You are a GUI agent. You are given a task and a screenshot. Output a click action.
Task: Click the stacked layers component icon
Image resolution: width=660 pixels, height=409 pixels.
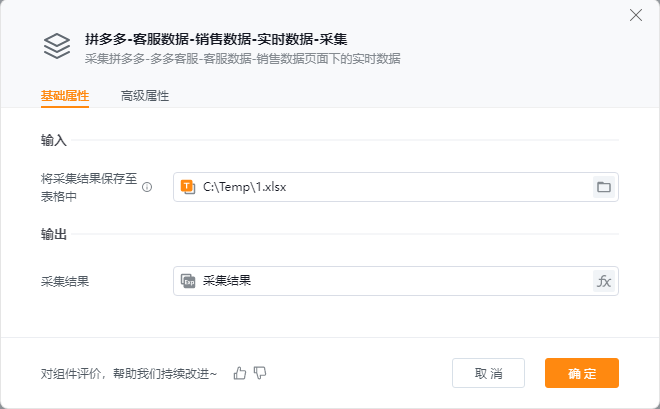click(56, 47)
